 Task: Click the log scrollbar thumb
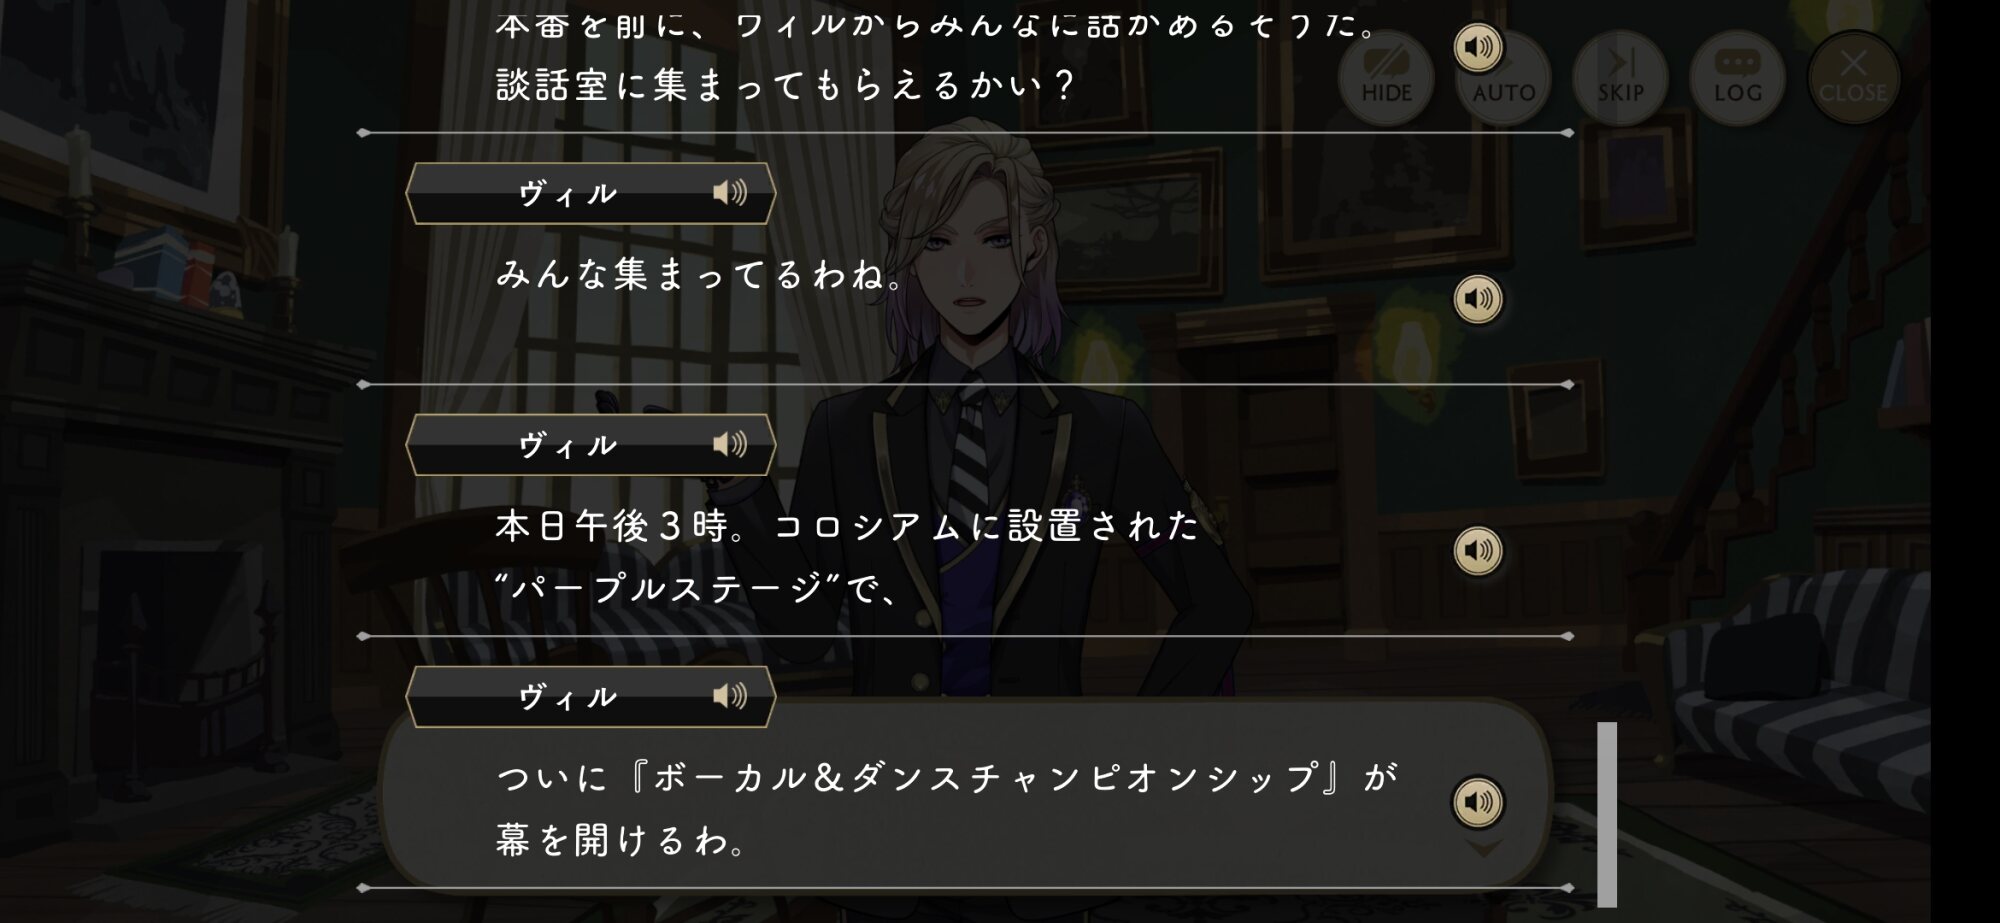(1607, 814)
